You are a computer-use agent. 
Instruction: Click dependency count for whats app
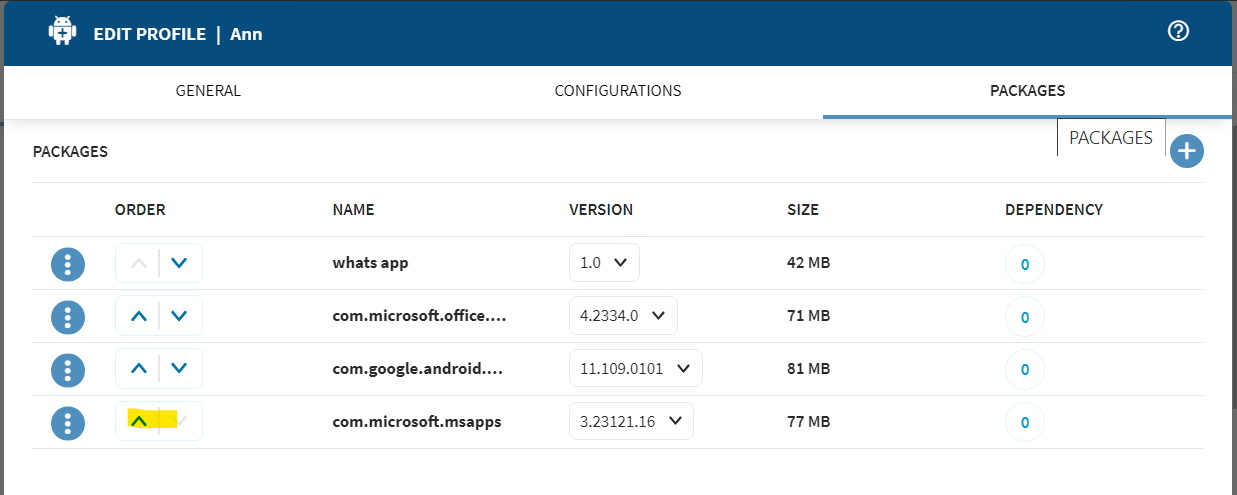tap(1024, 265)
